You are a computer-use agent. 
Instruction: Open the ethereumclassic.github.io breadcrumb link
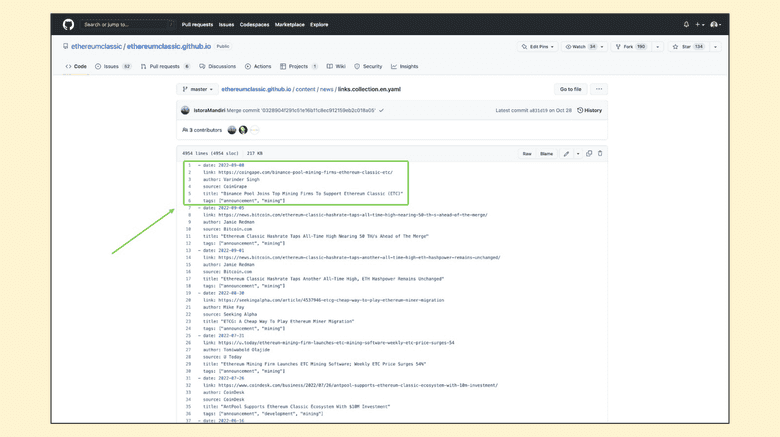[x=256, y=89]
